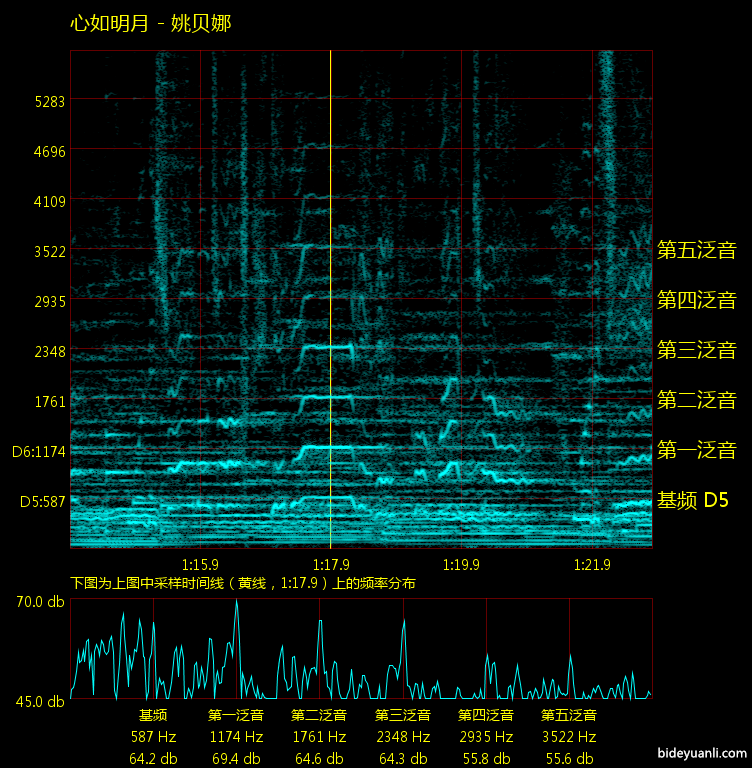Click the 第三泛音 label right of spectrogram
Screen dimensions: 752x768
696,350
